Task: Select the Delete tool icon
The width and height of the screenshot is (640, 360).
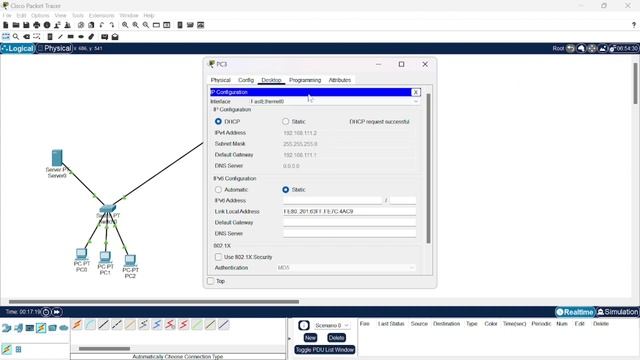Action: [x=27, y=37]
